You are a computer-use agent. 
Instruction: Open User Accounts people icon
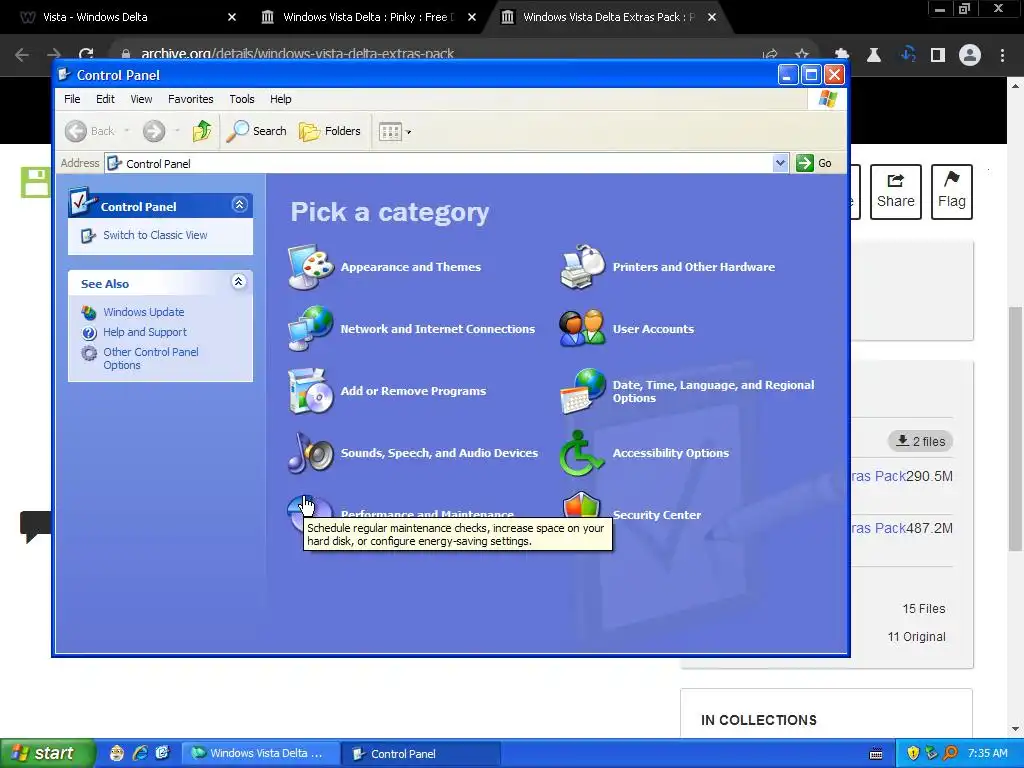point(583,328)
